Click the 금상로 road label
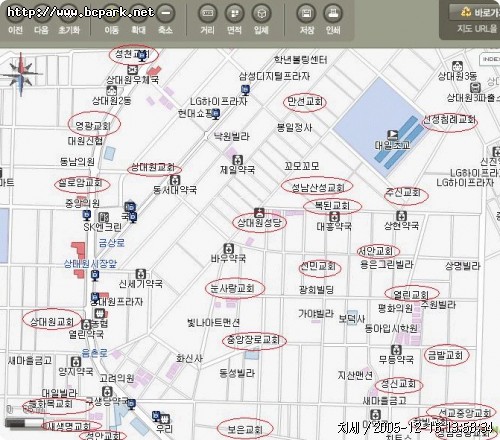Viewport: 500px width, 440px height. [112, 242]
